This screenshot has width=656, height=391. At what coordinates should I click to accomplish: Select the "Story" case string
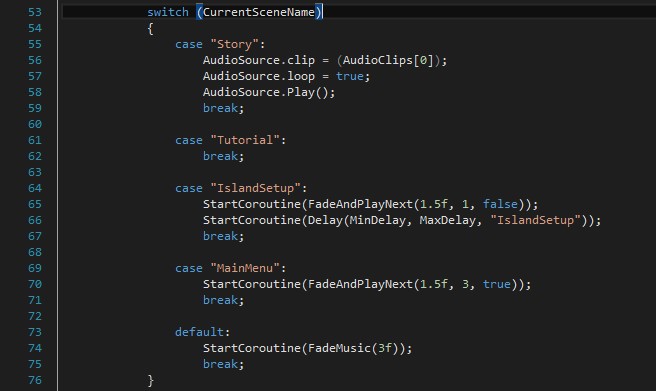(234, 44)
